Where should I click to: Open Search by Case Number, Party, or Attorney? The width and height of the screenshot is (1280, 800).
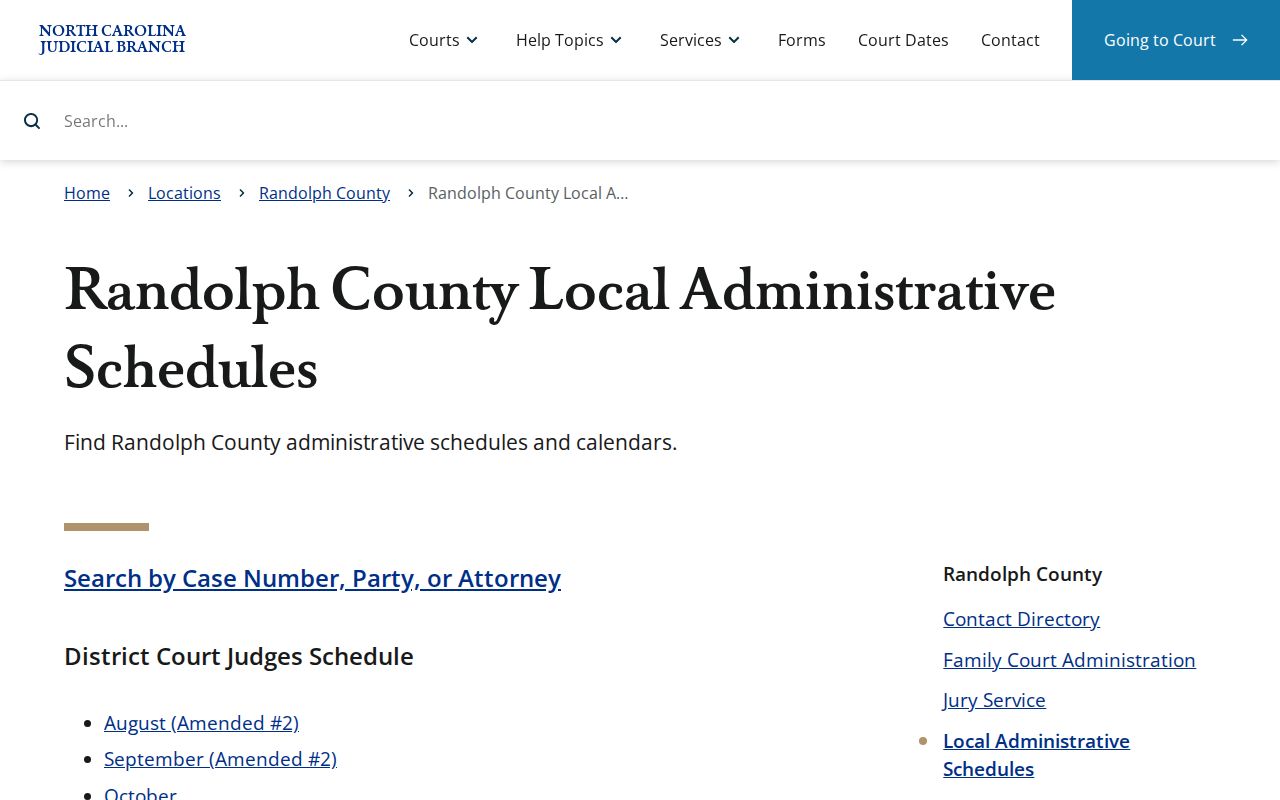tap(312, 578)
